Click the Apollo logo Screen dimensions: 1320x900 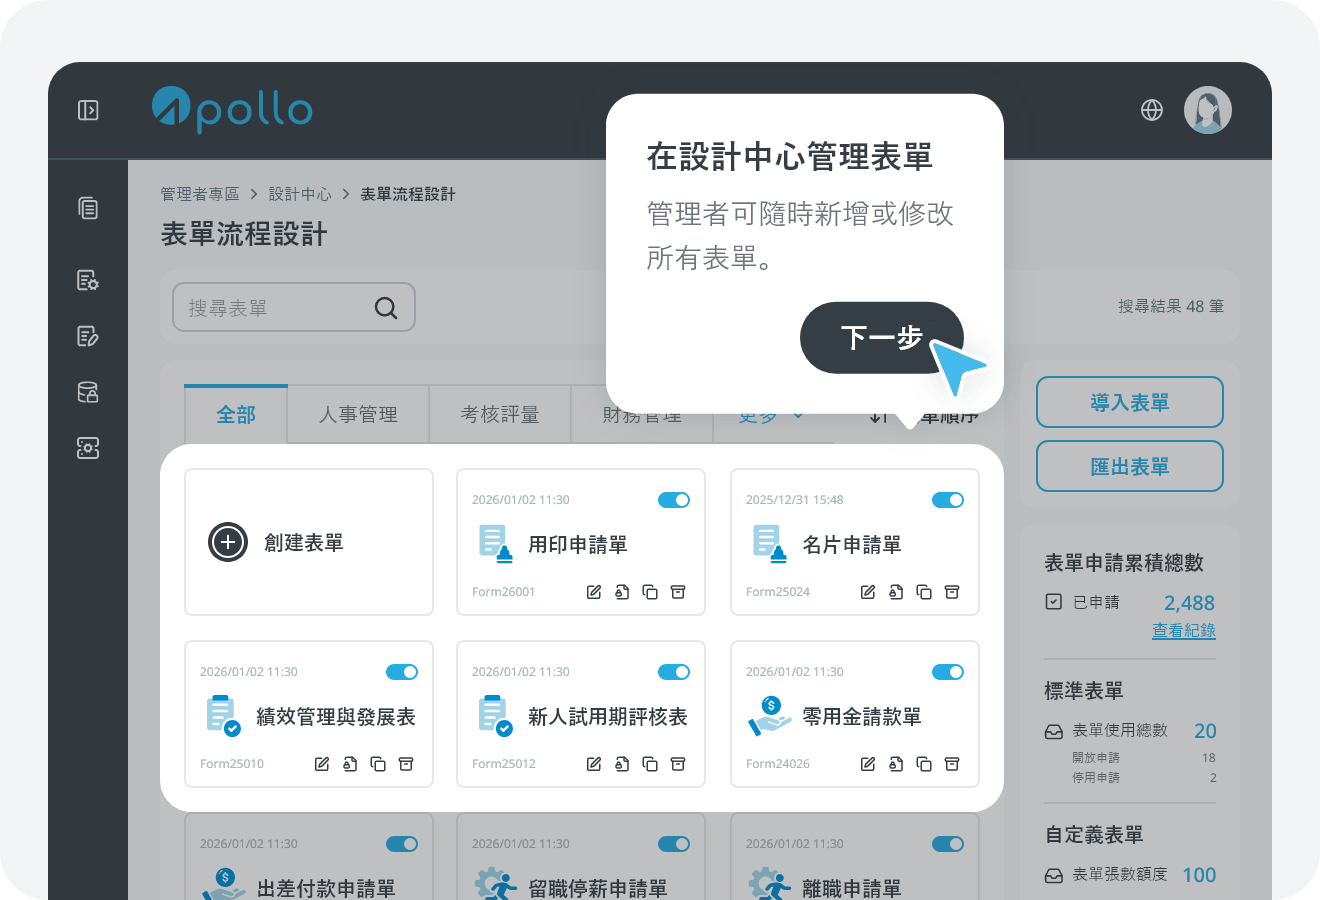click(x=232, y=109)
